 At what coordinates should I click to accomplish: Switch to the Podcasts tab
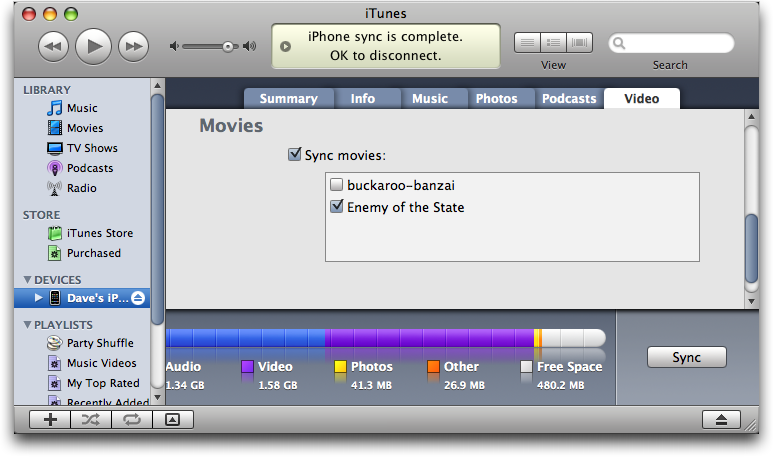click(569, 99)
